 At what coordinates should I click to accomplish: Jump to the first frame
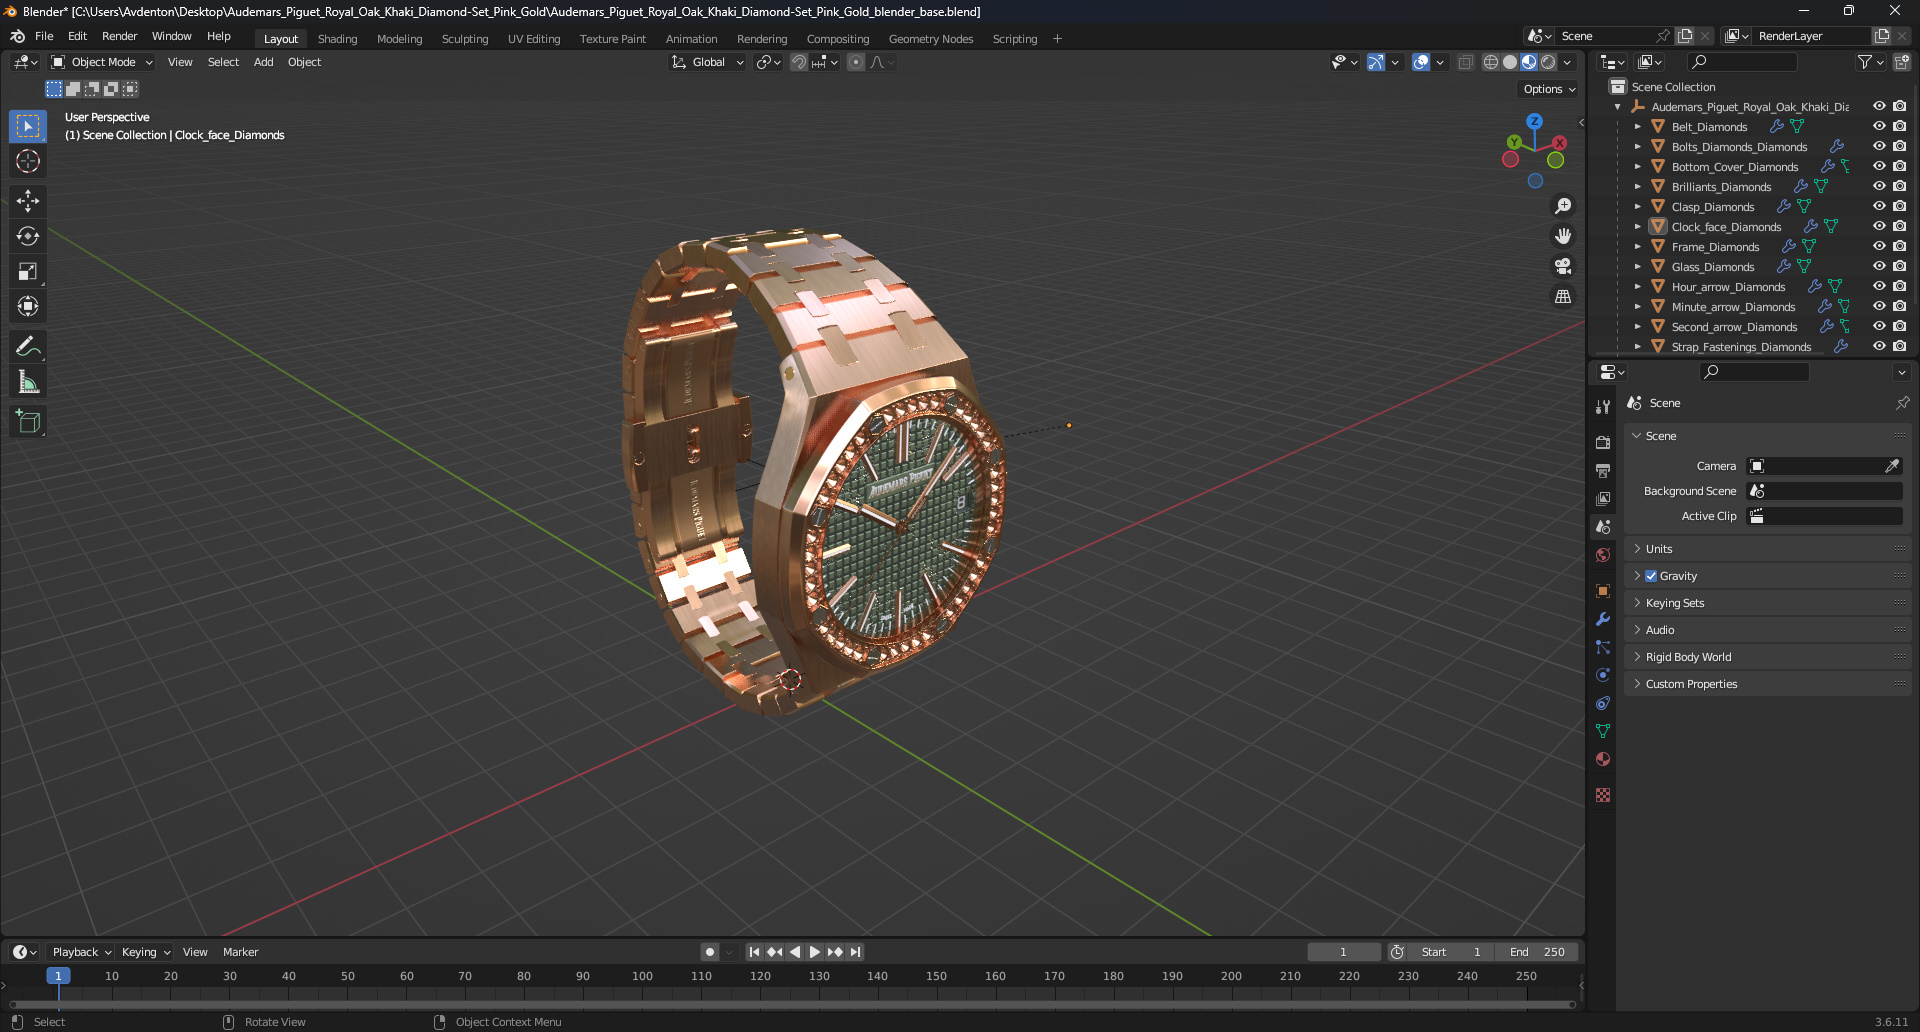[754, 952]
